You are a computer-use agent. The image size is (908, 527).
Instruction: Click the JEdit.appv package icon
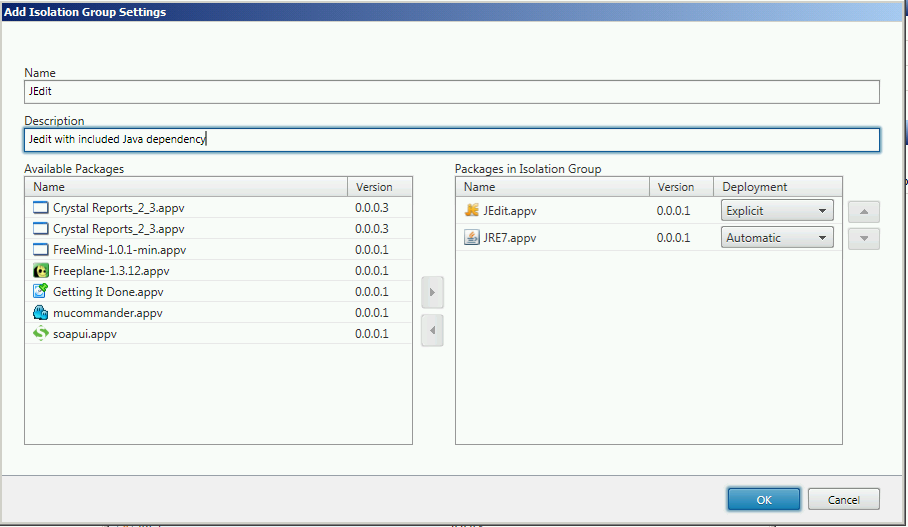472,211
